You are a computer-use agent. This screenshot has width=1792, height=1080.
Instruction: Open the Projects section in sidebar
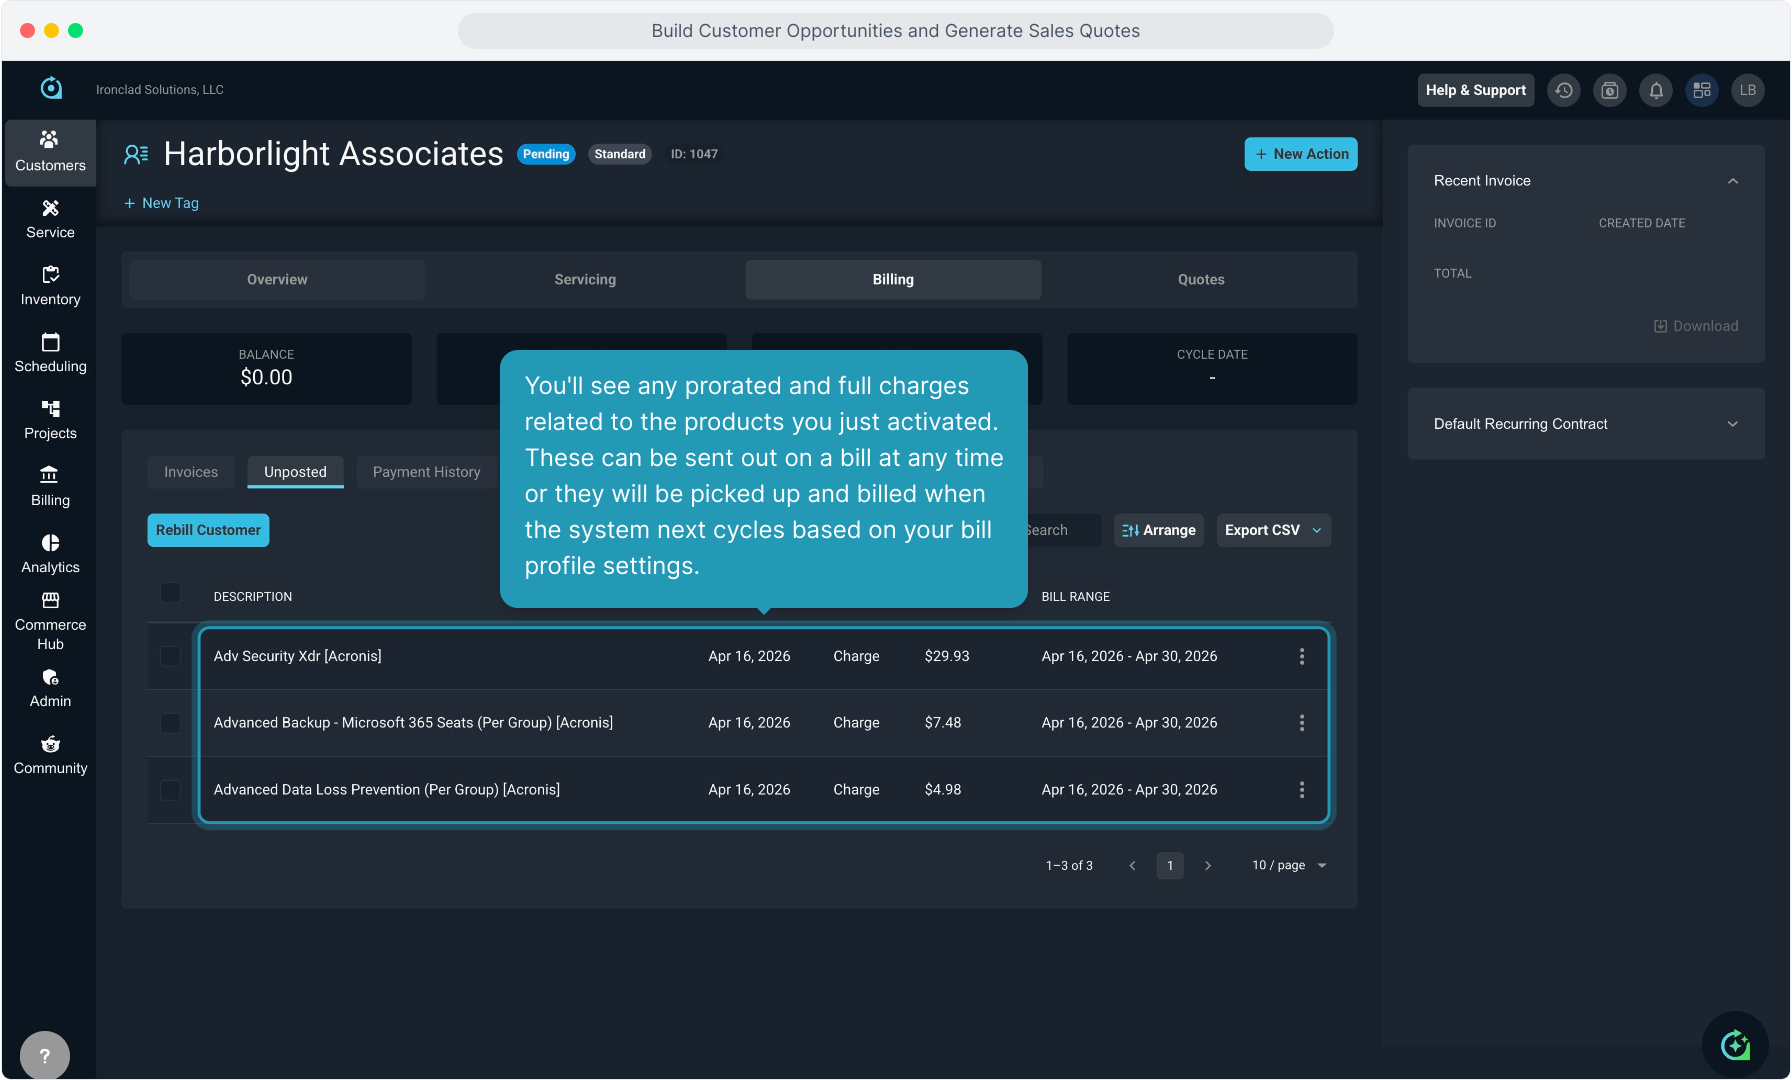coord(50,419)
